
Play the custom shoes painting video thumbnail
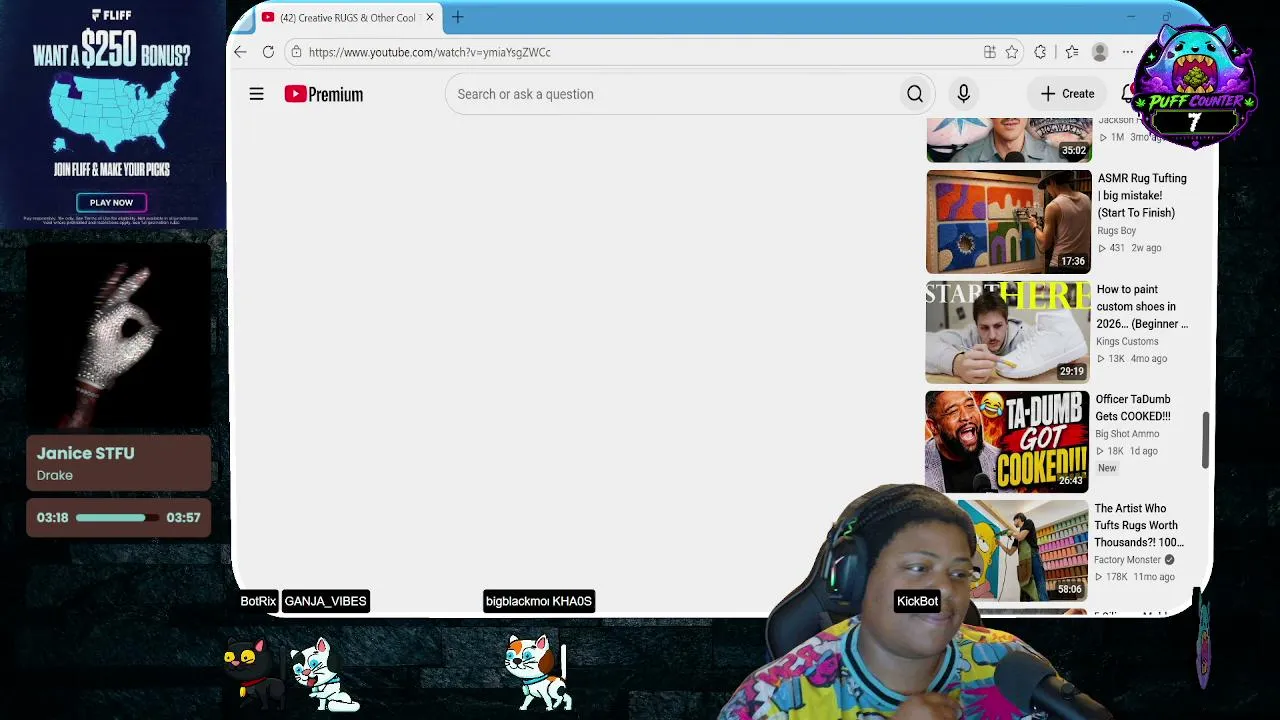click(1008, 332)
